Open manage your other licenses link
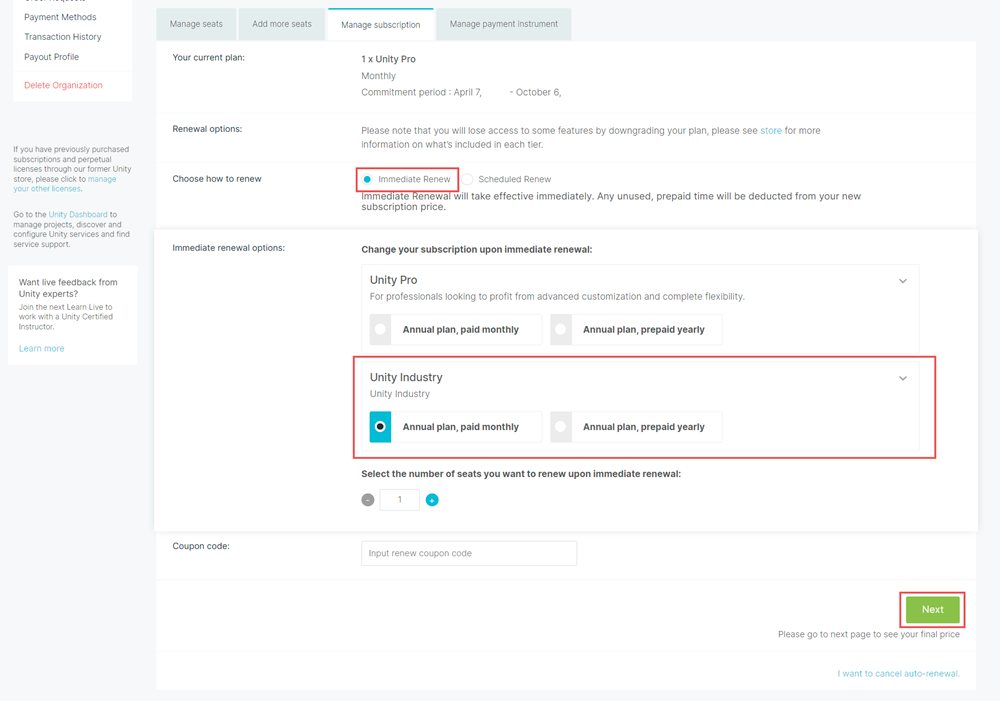 65,184
